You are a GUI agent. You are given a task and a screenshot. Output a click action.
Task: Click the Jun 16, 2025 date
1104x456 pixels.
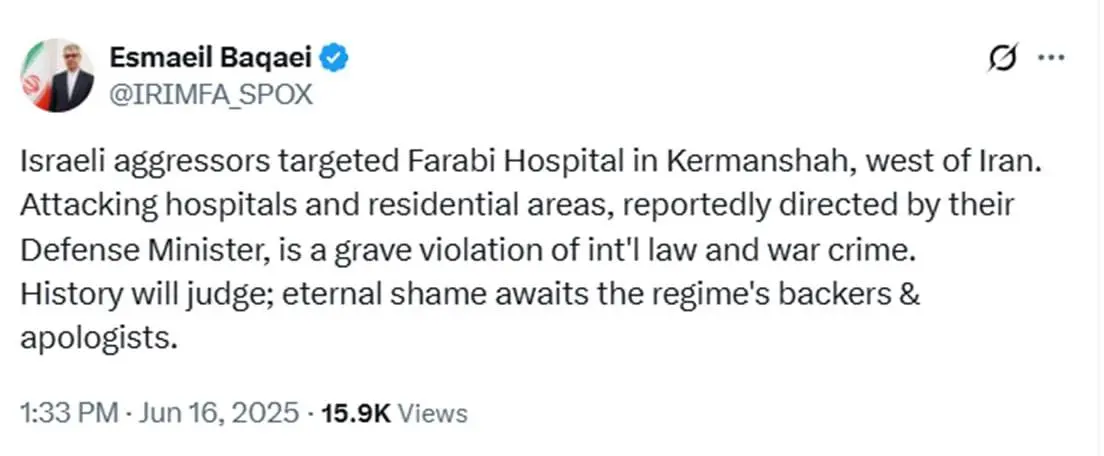pos(218,413)
